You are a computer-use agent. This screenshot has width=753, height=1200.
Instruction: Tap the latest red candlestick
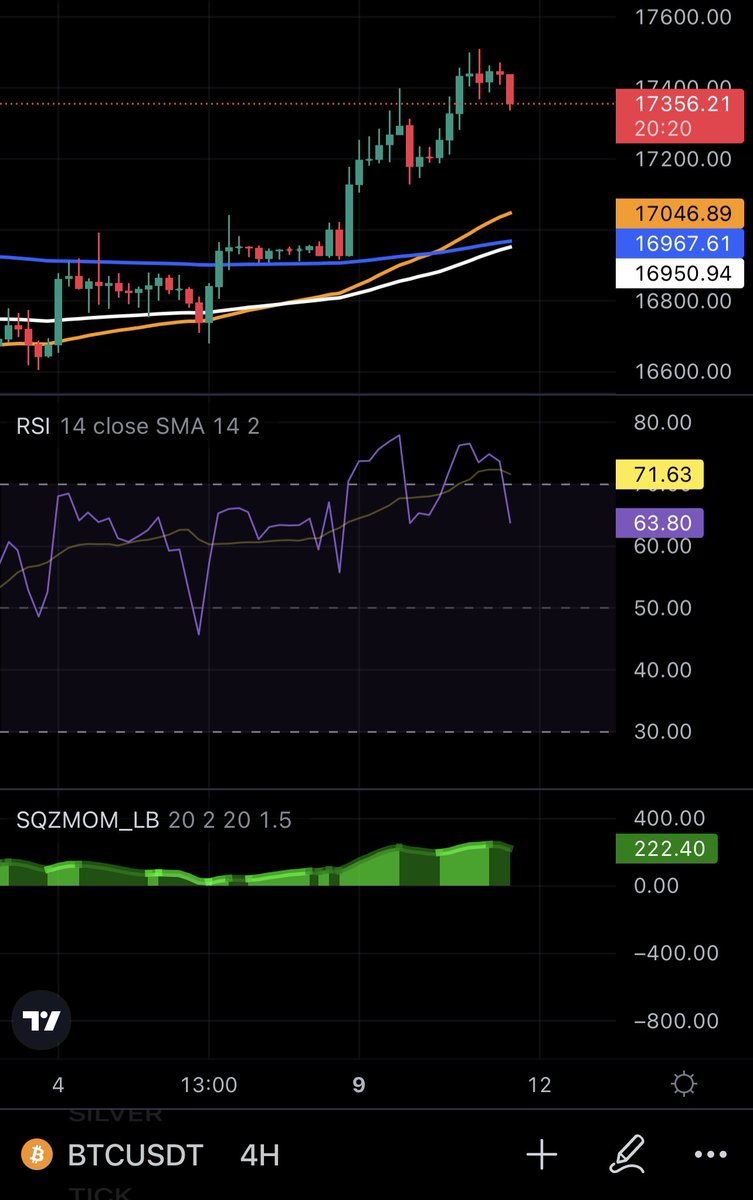[510, 90]
